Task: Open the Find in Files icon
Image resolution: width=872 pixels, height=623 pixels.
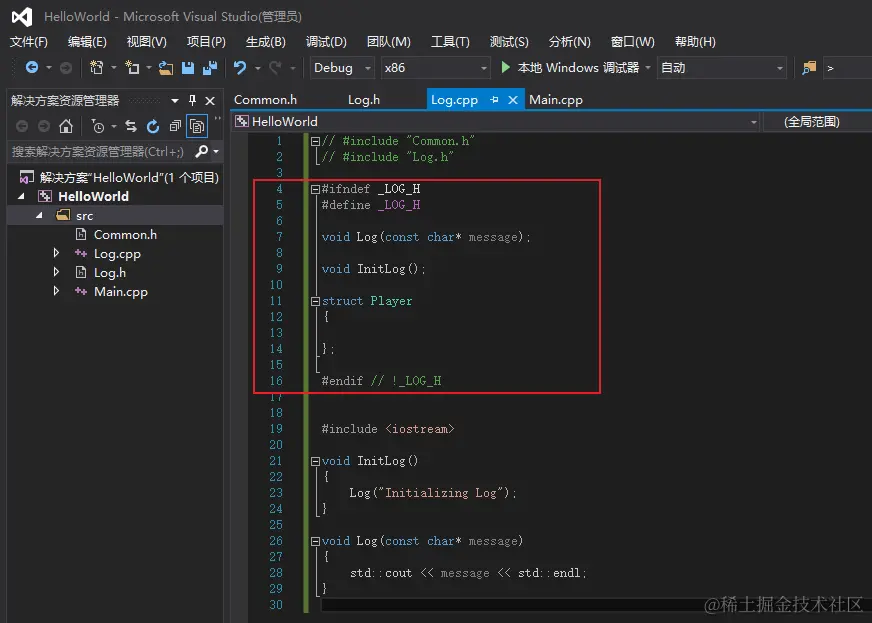Action: click(809, 68)
